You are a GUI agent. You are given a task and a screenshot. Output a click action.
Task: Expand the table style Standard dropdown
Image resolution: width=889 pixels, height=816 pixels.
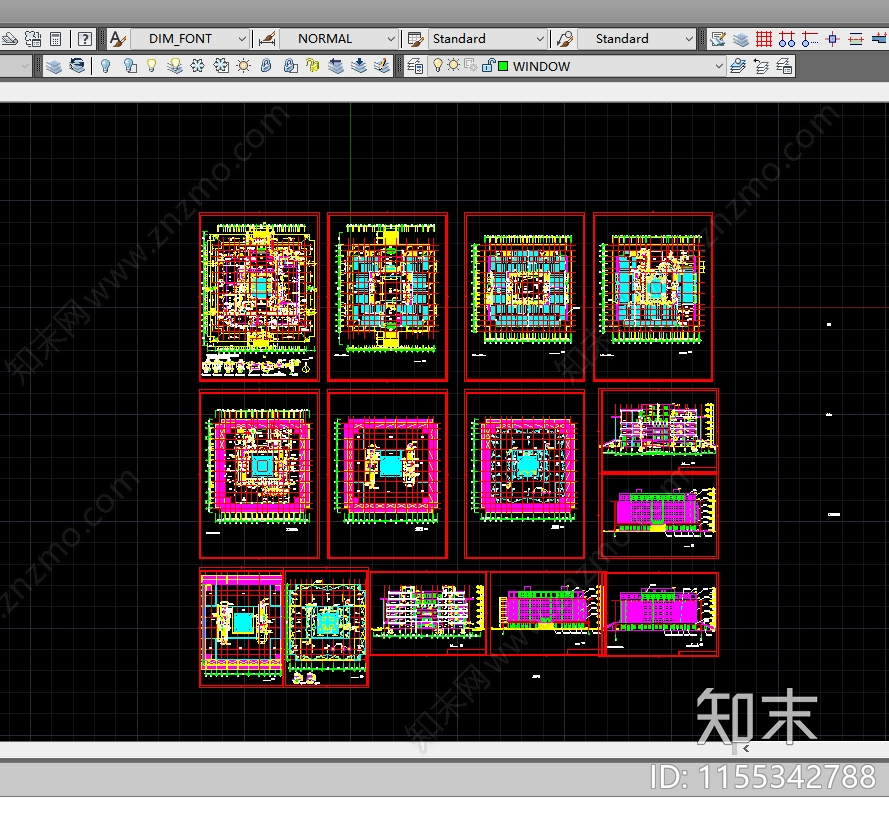coord(540,39)
